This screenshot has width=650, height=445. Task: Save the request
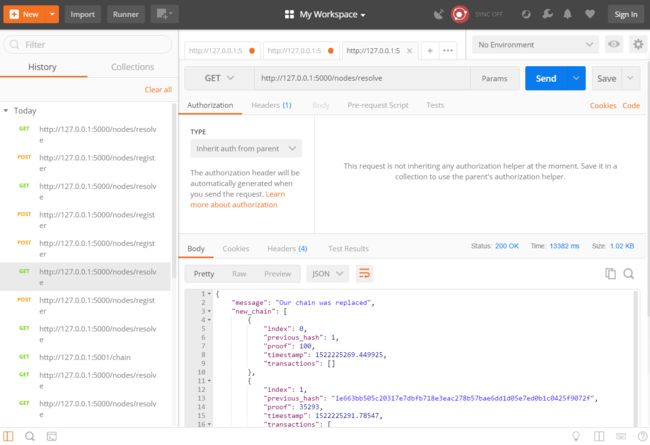click(x=606, y=78)
